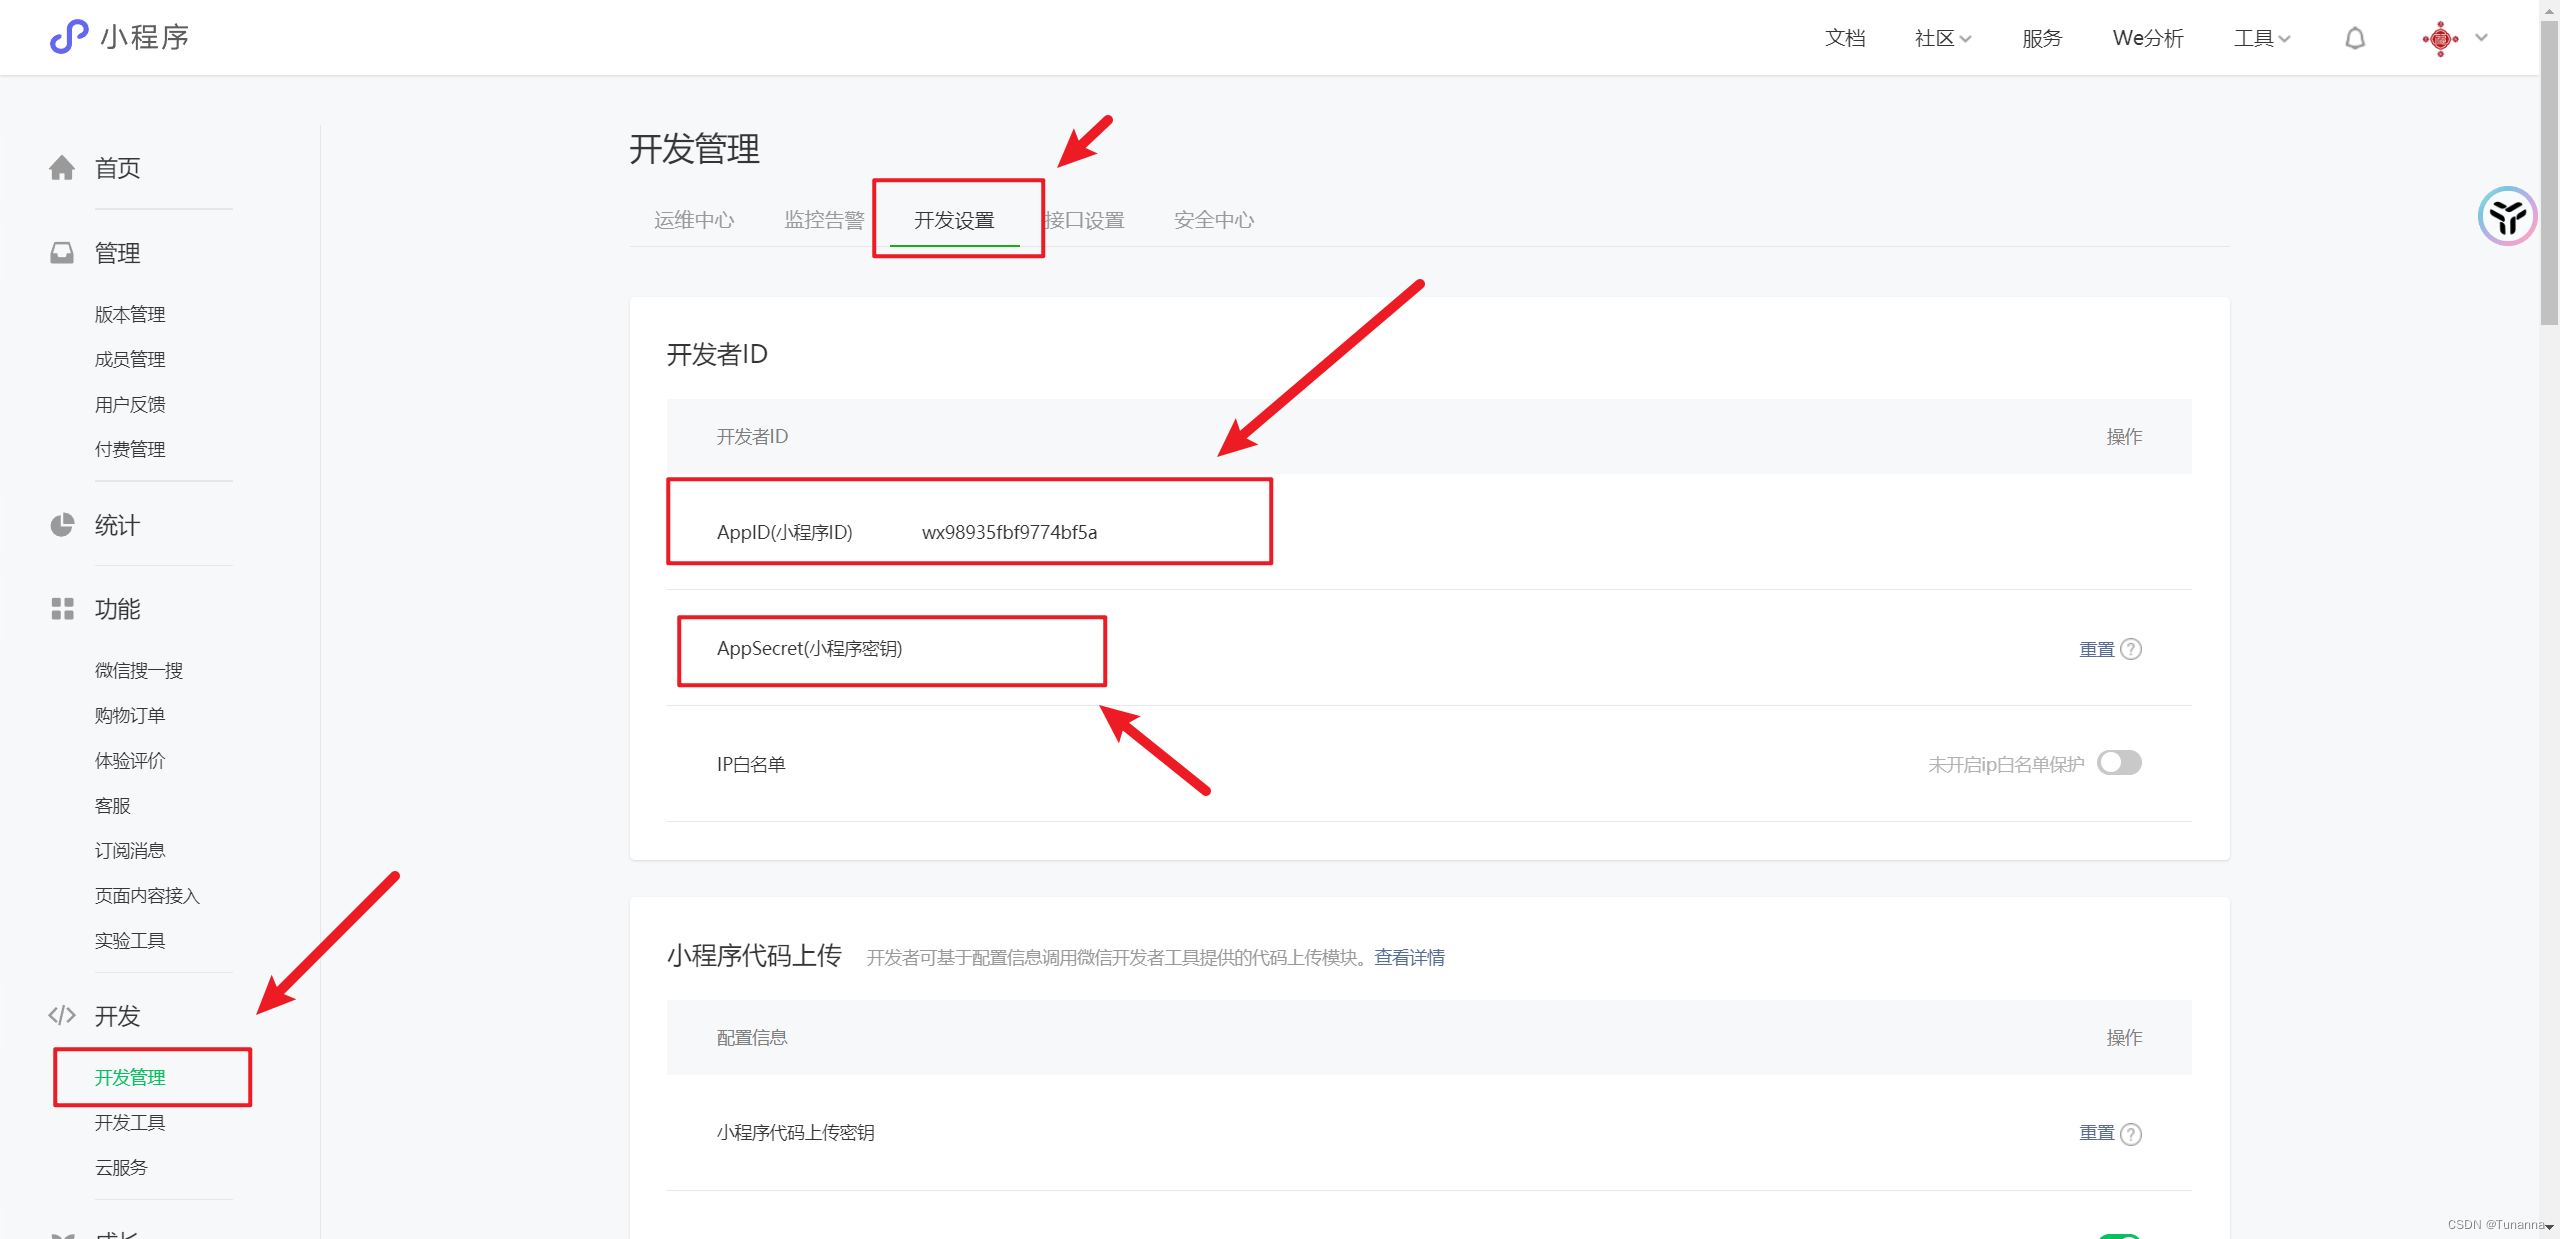Click the account avatar icon
2560x1239 pixels.
(x=2440, y=38)
